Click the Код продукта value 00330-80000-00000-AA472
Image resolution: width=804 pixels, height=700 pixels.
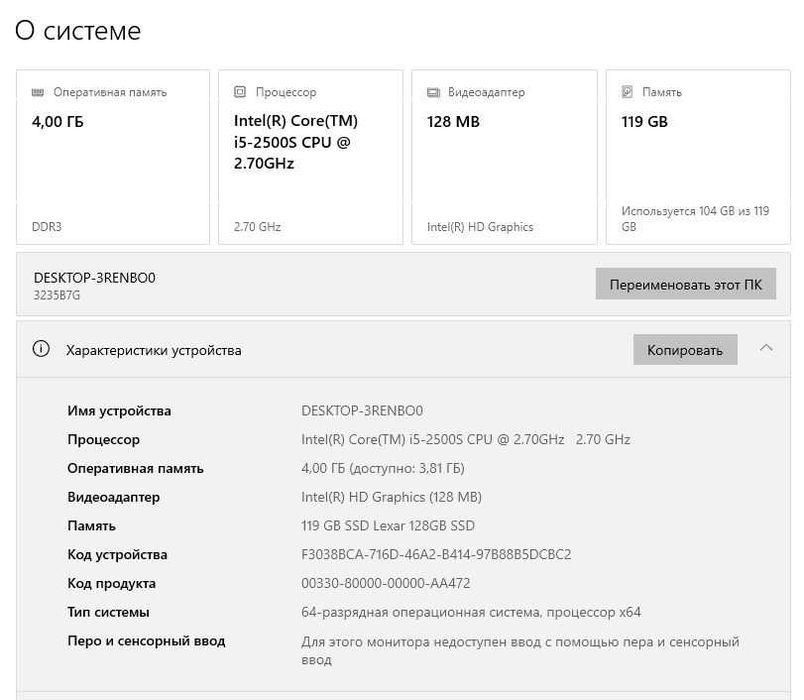pyautogui.click(x=385, y=583)
